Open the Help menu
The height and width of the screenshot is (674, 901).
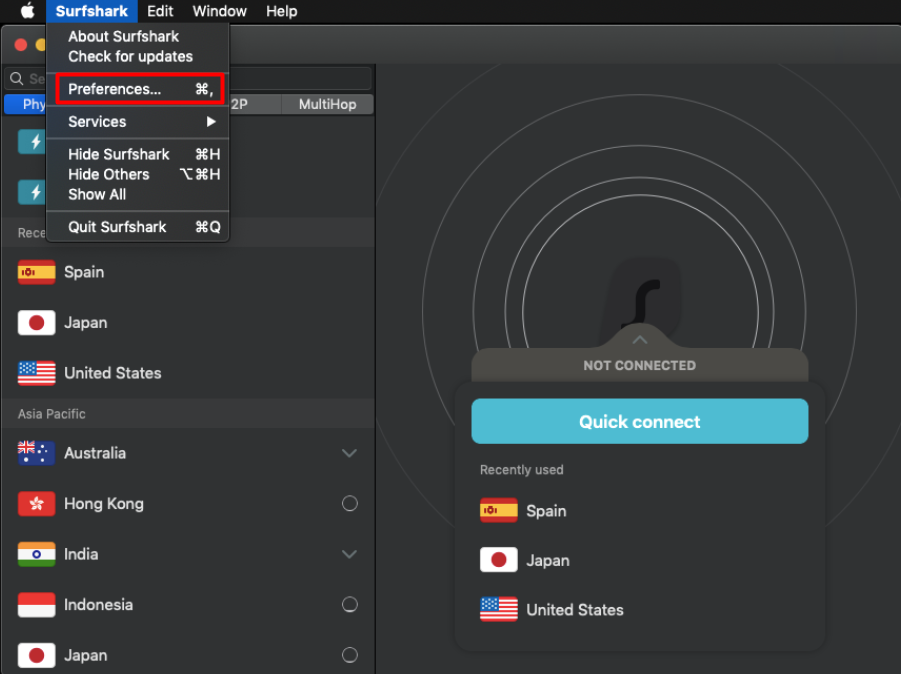point(282,11)
